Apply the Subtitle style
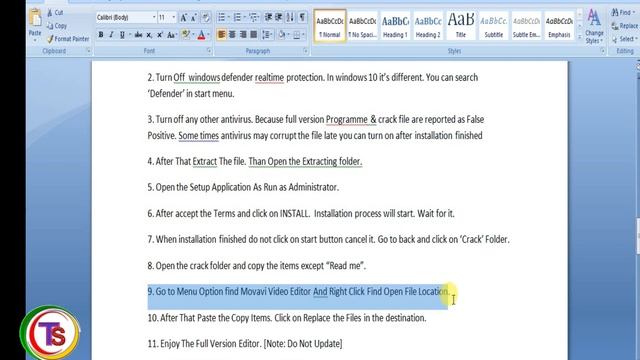This screenshot has width=640, height=360. click(x=493, y=26)
